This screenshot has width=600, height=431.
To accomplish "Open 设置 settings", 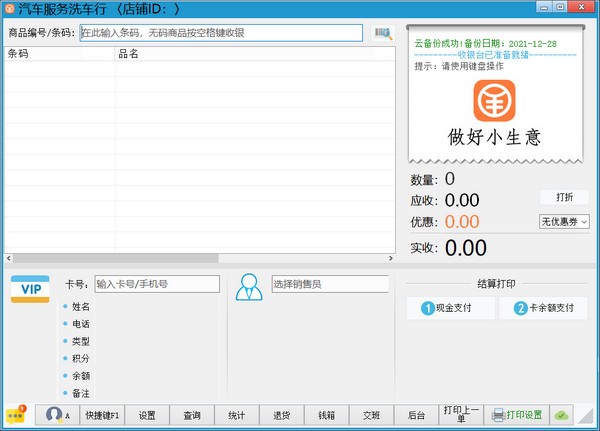I will point(147,415).
